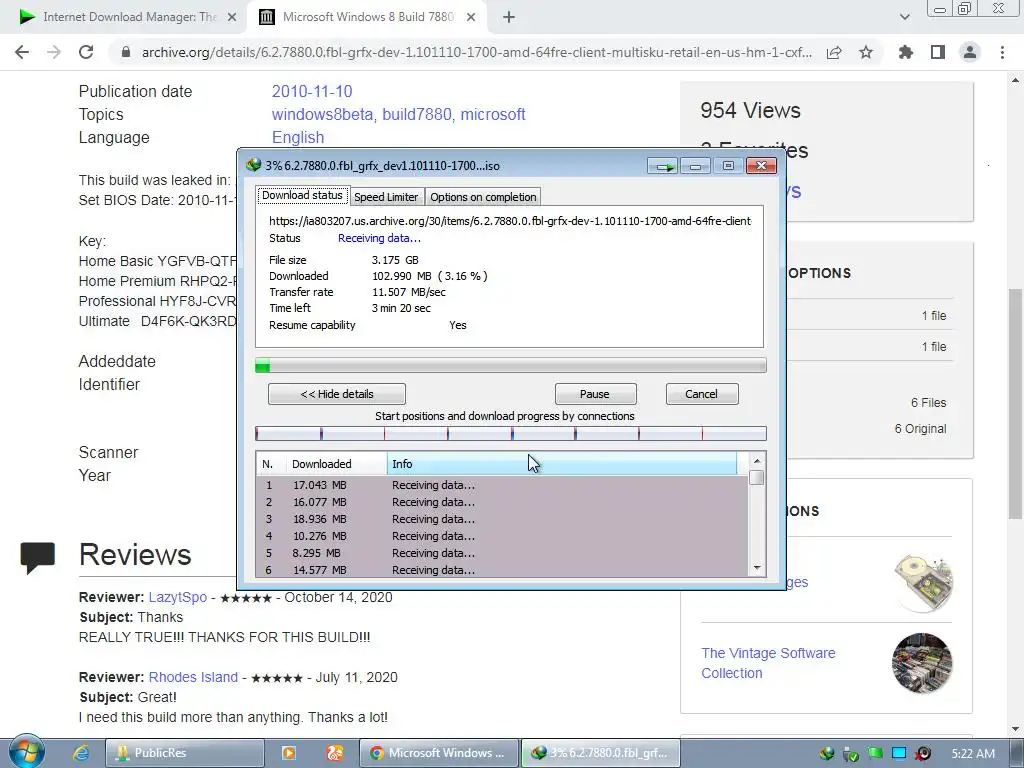Open the microsoft topic link

pos(493,114)
